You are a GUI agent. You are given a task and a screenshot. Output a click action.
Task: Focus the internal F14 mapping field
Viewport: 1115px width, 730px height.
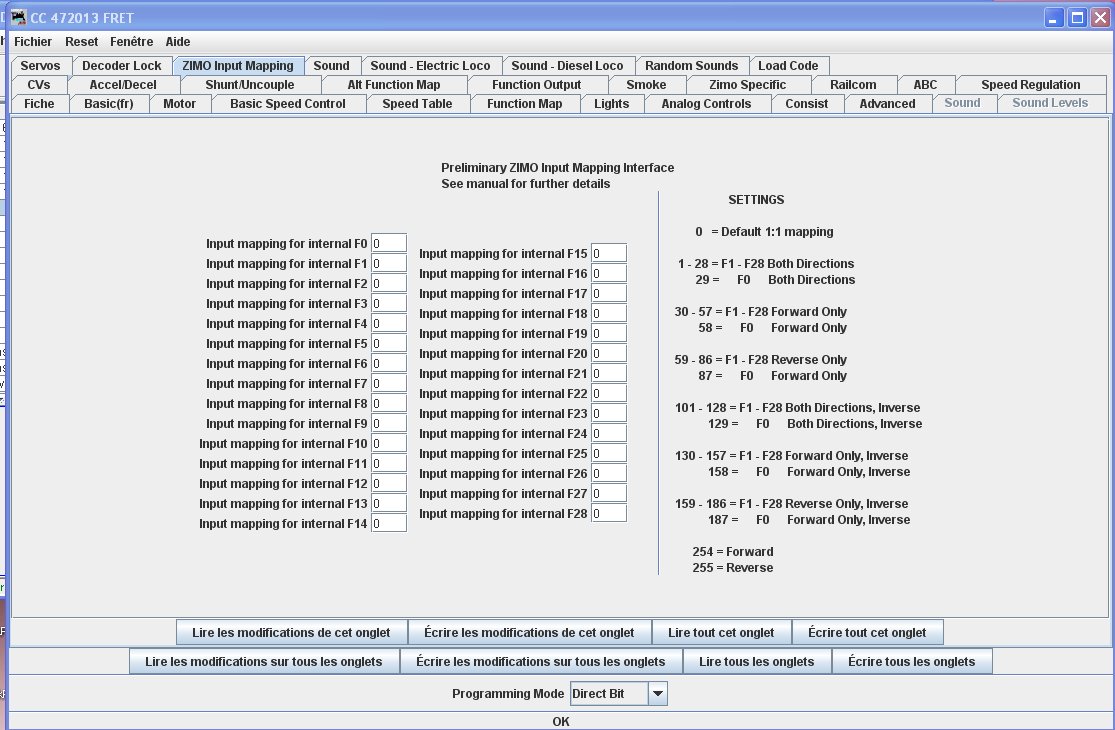pyautogui.click(x=389, y=523)
